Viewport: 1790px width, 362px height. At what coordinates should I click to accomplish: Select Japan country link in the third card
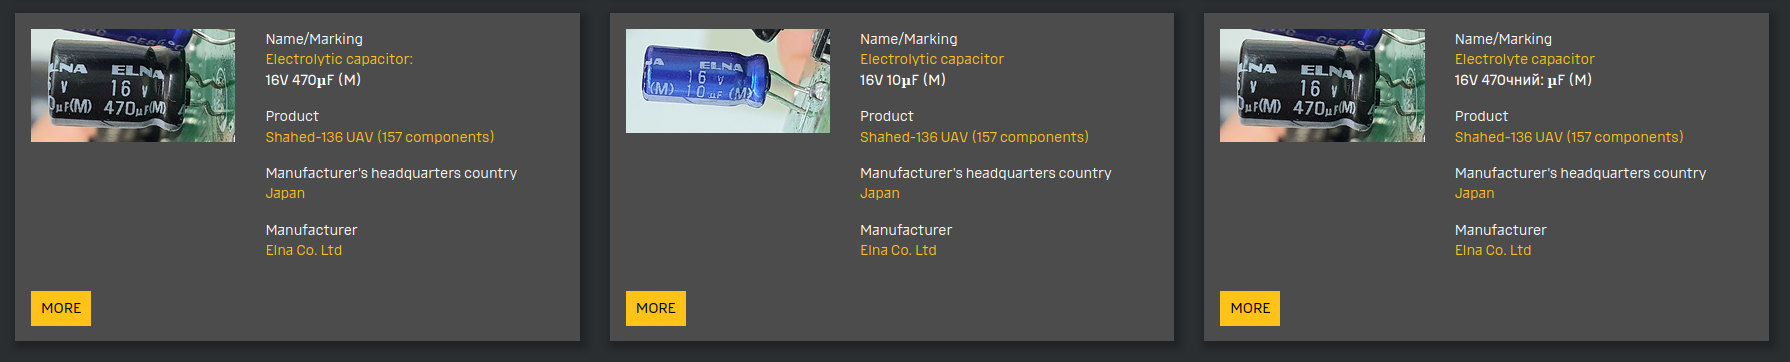pyautogui.click(x=1474, y=193)
